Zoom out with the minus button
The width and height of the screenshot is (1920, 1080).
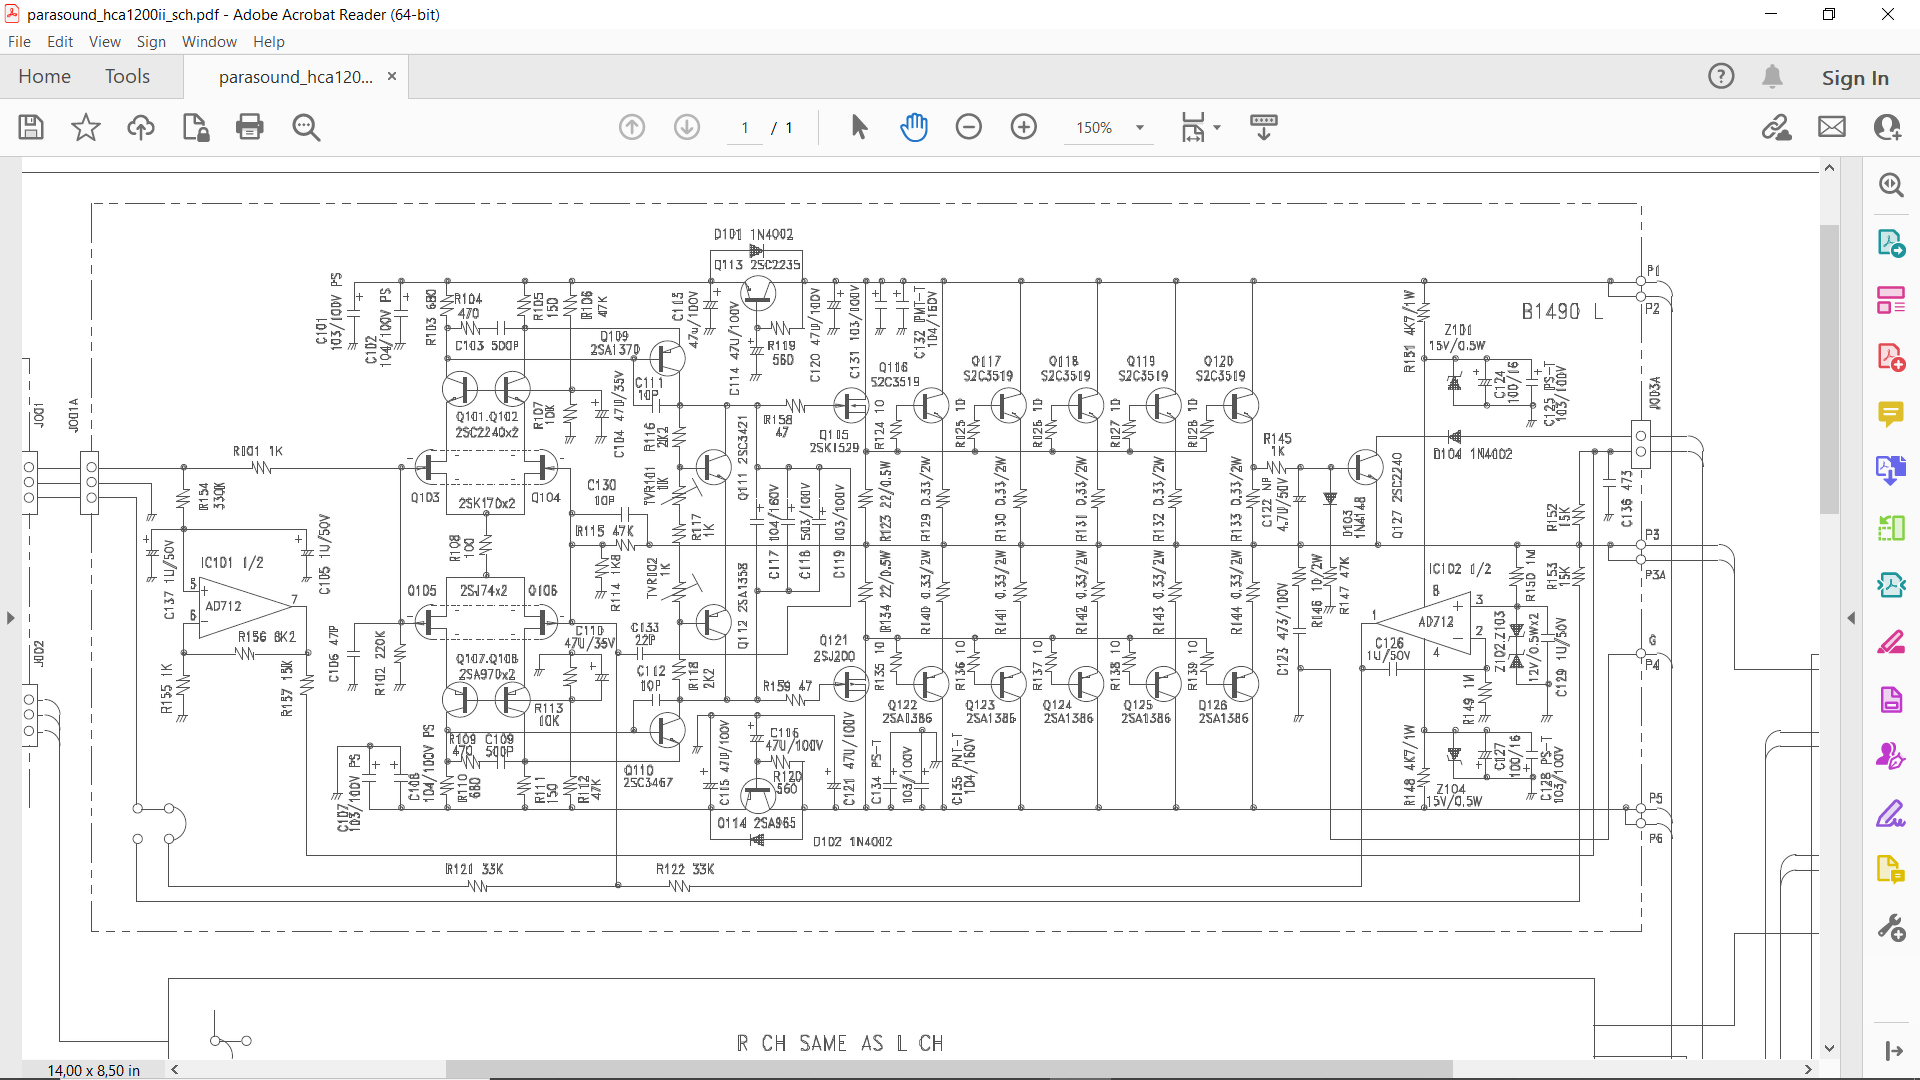point(969,127)
